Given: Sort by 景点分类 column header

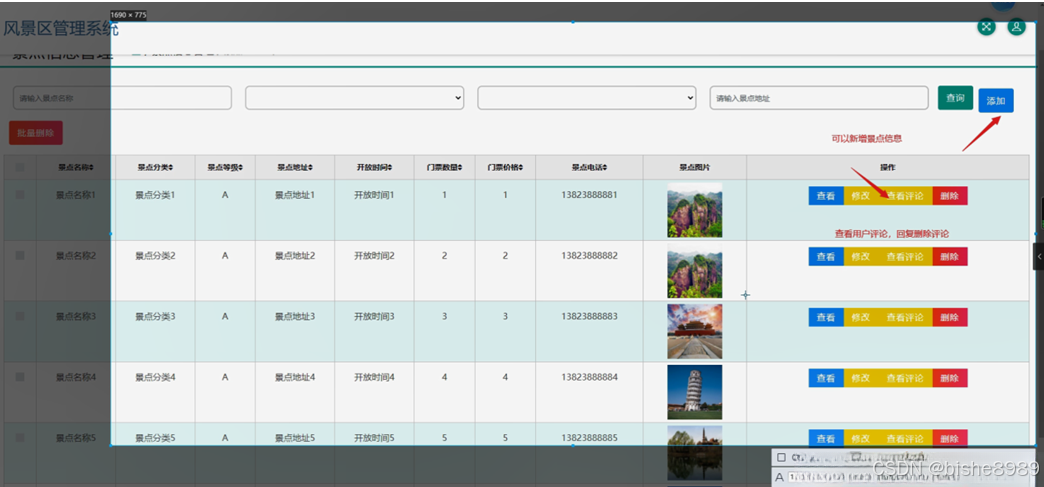Looking at the screenshot, I should point(155,167).
